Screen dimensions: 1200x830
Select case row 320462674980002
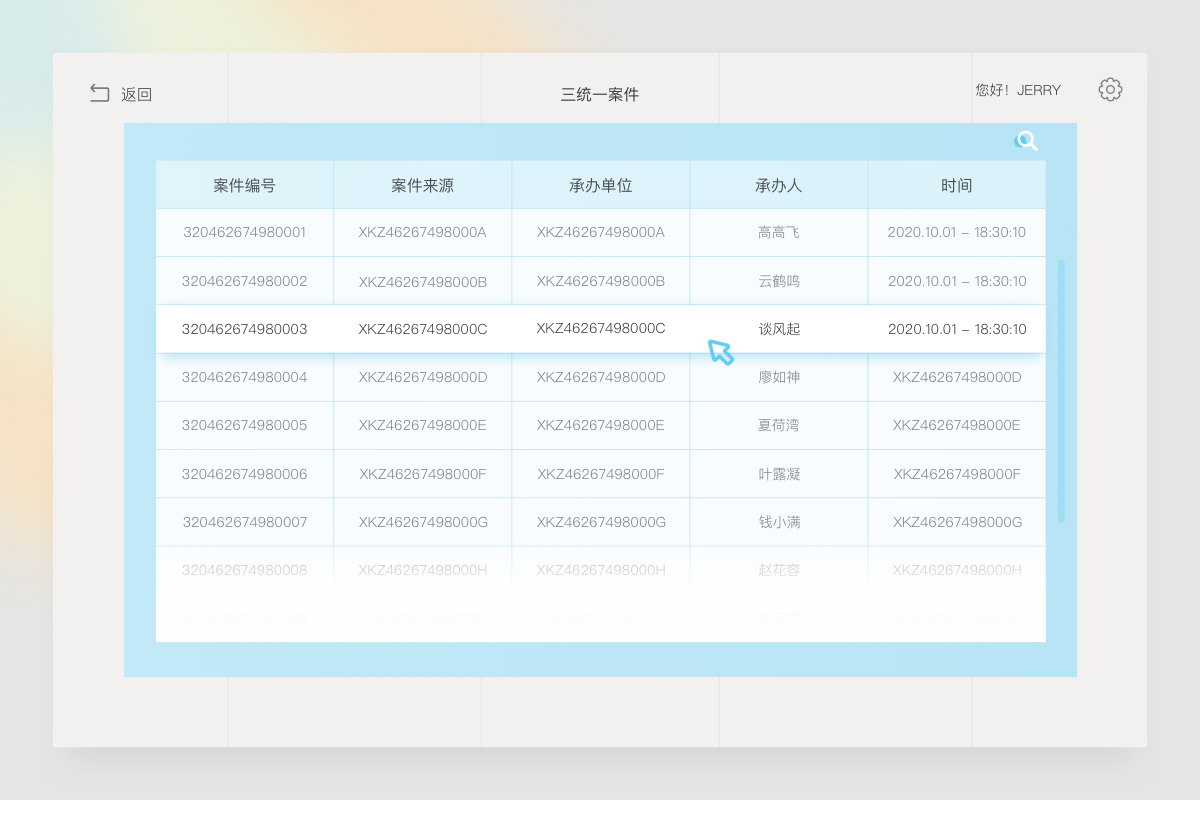coord(245,281)
